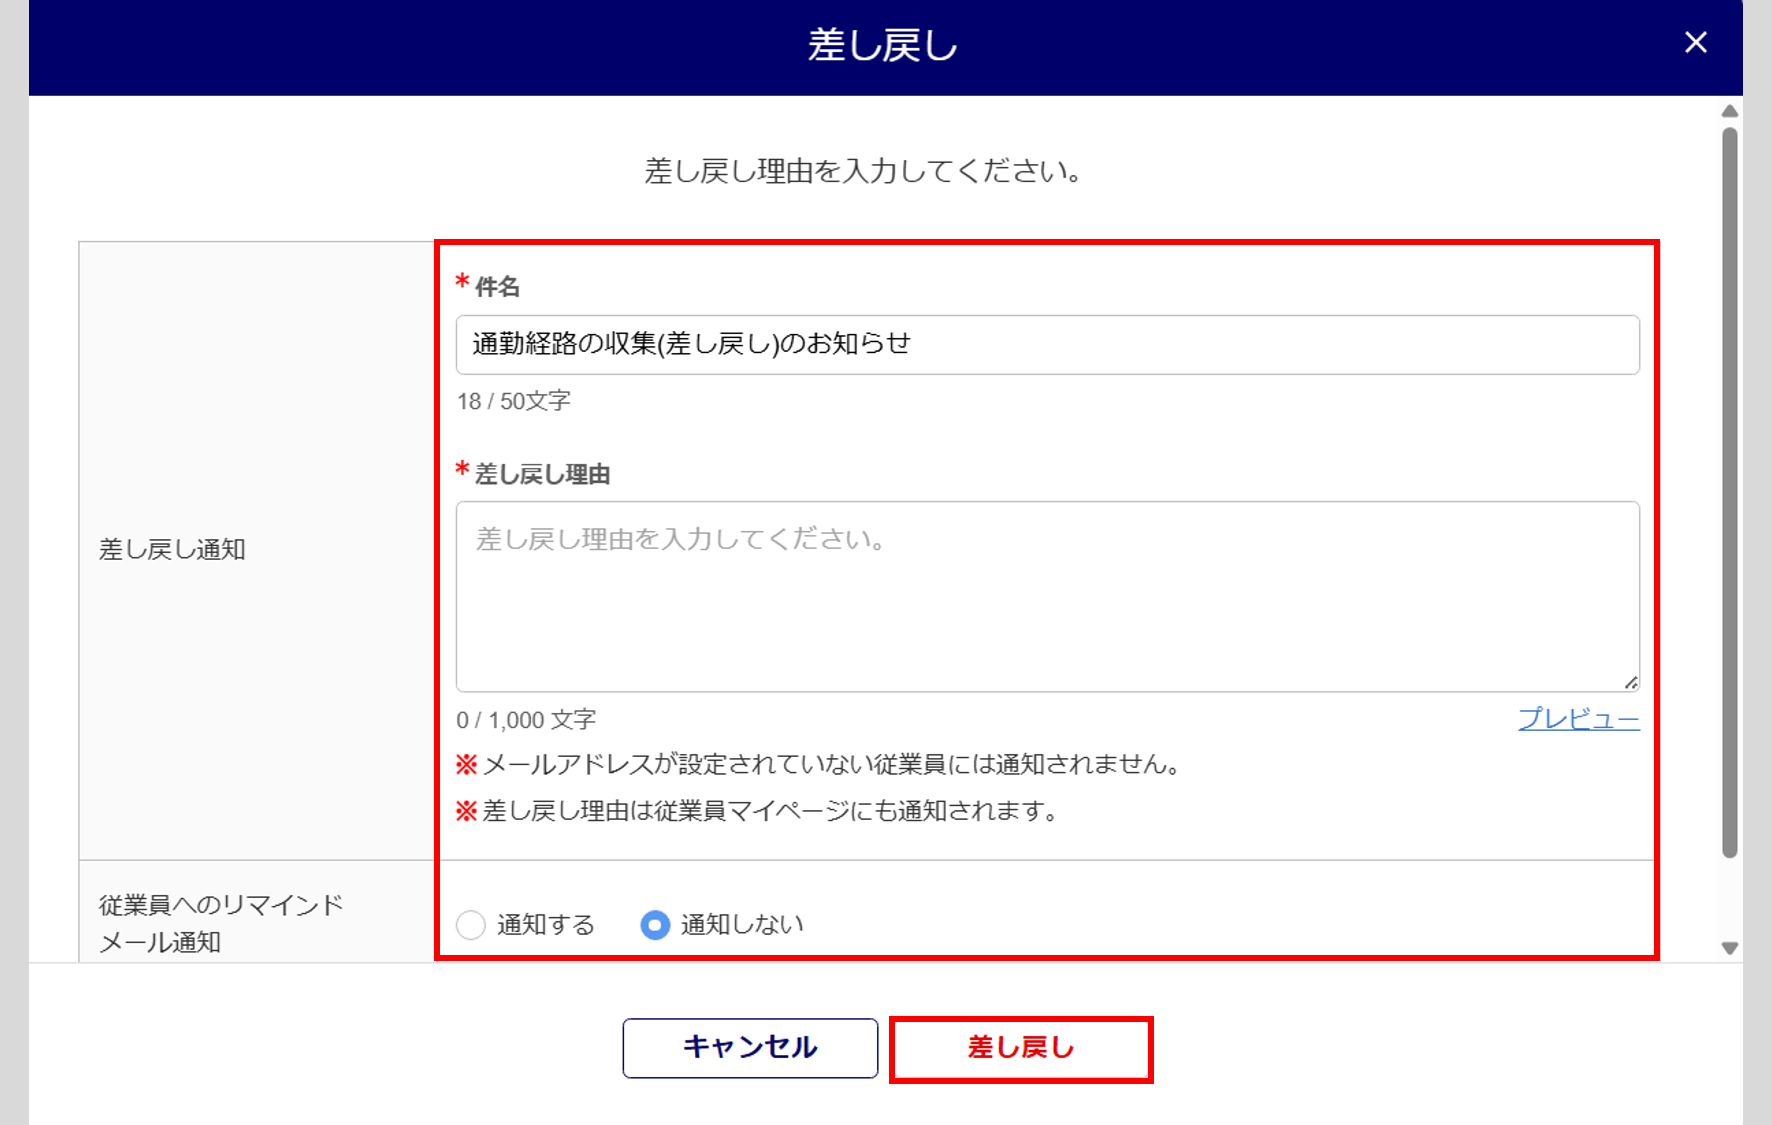Click the 従業員マイページにも通知されます note
Viewport: 1772px width, 1125px height.
pos(758,811)
